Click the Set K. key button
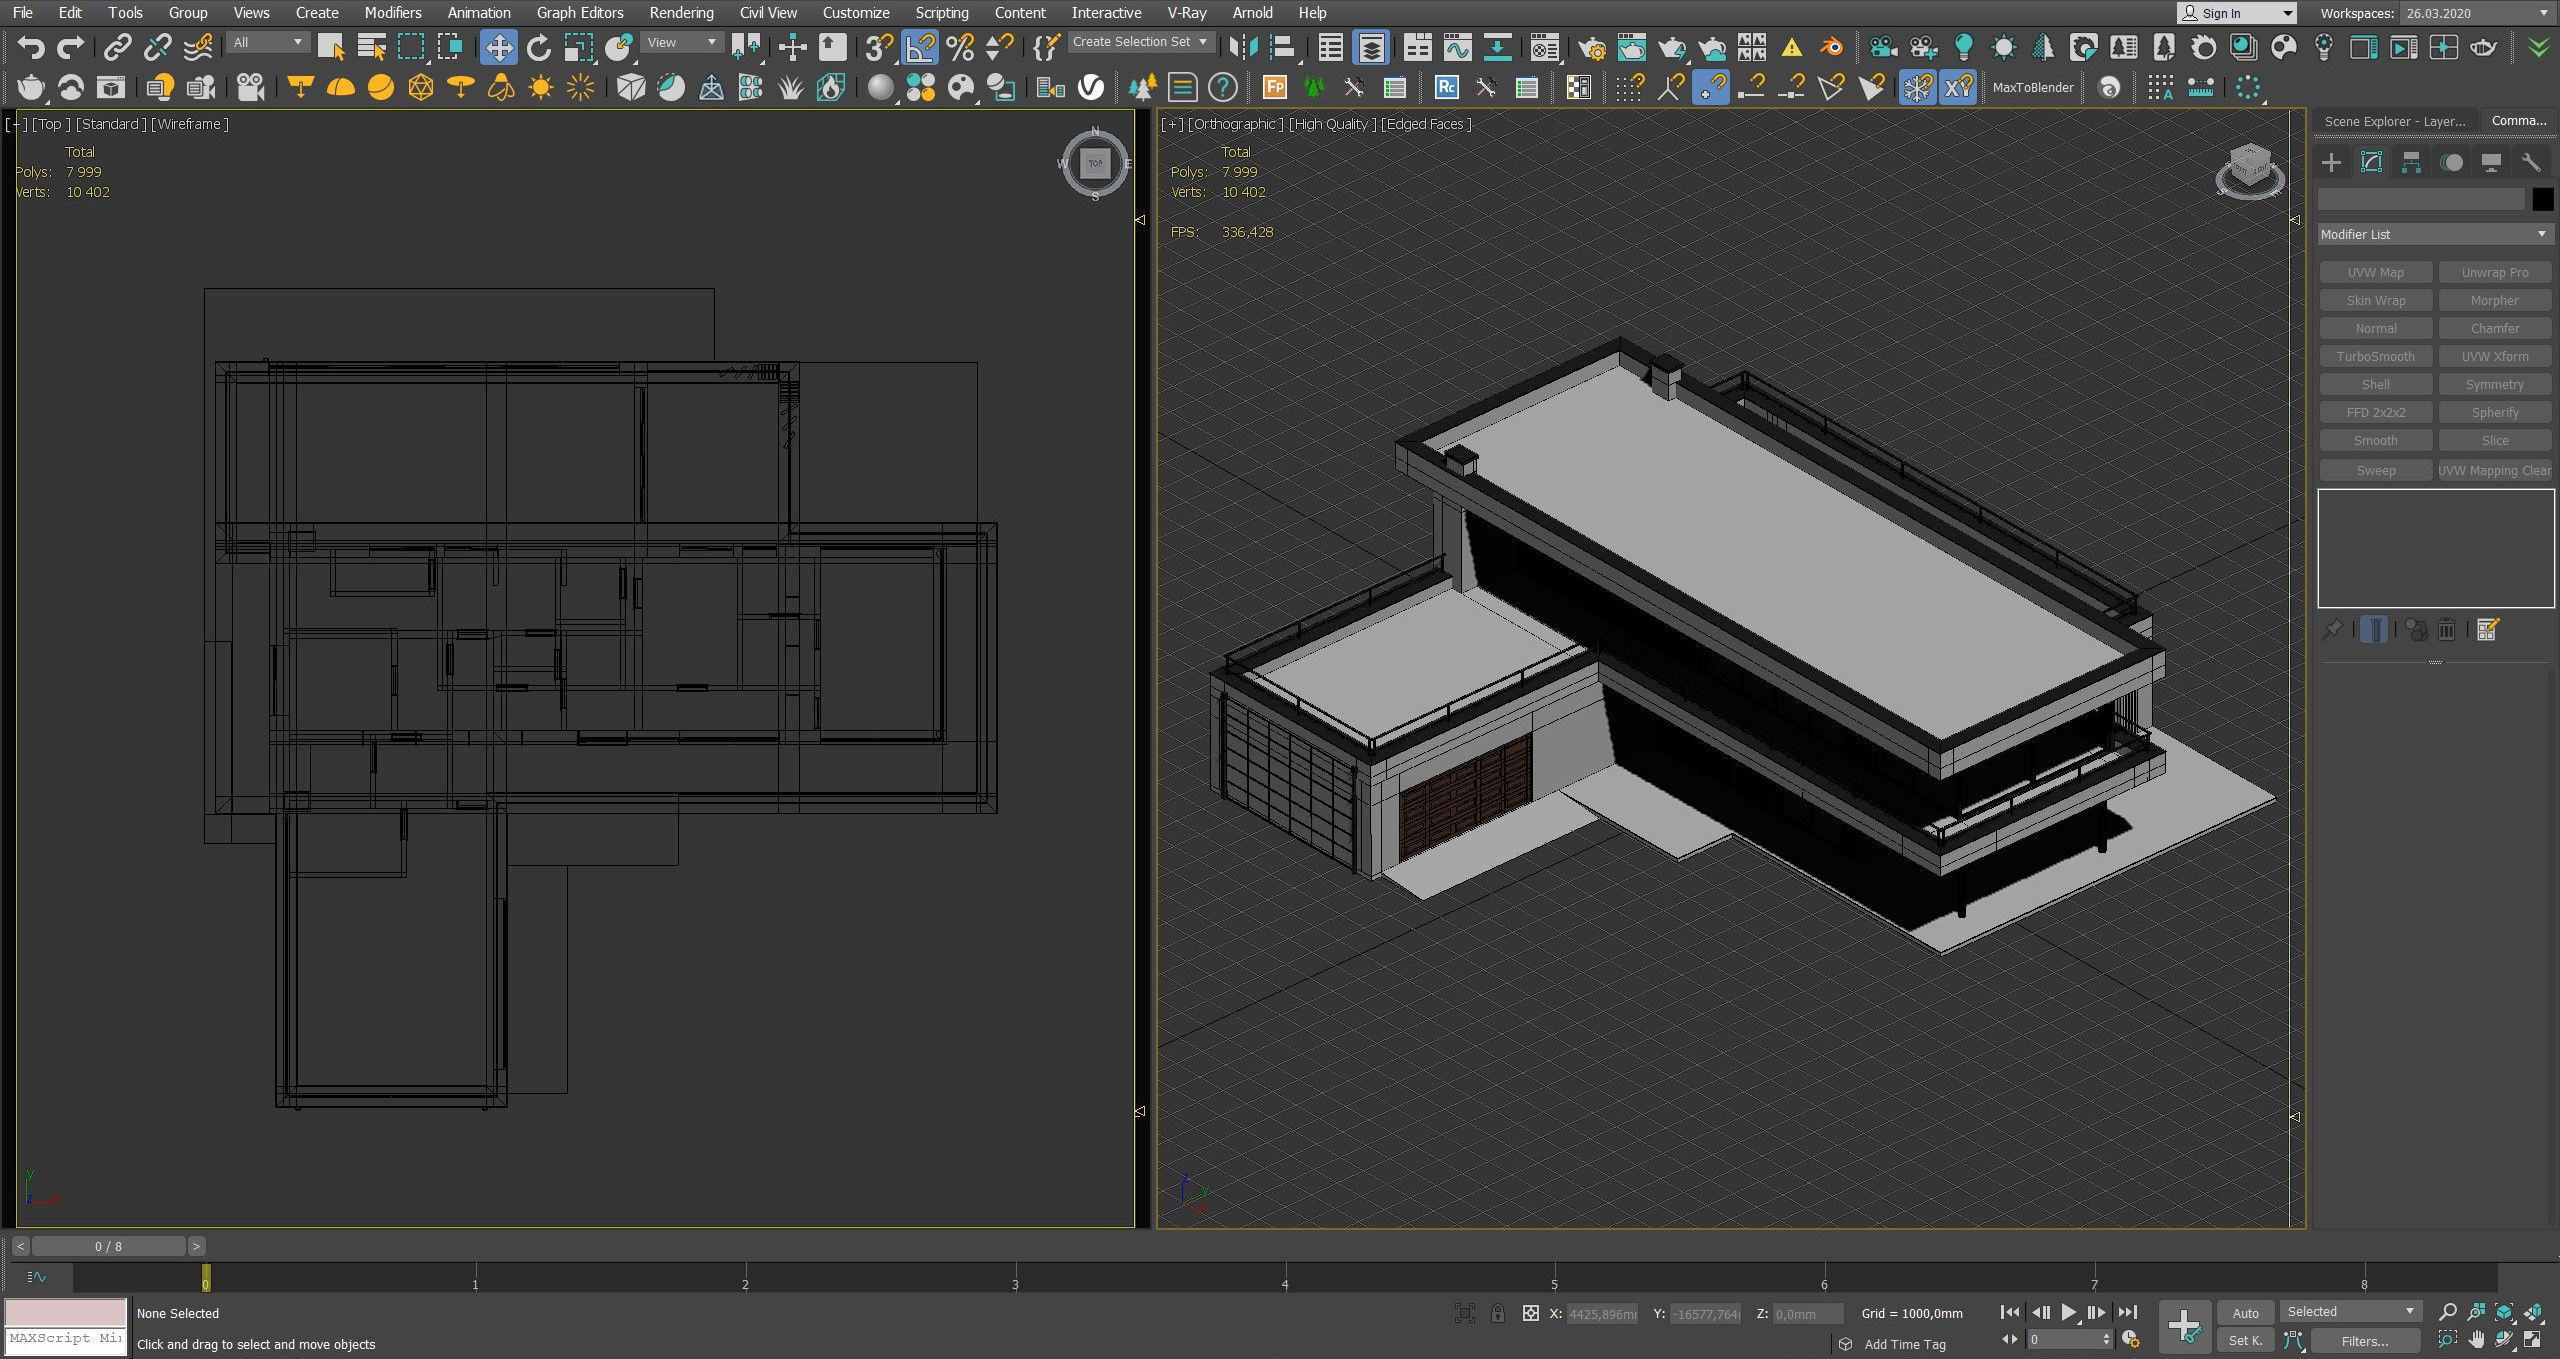The image size is (2560, 1359). tap(2245, 1341)
